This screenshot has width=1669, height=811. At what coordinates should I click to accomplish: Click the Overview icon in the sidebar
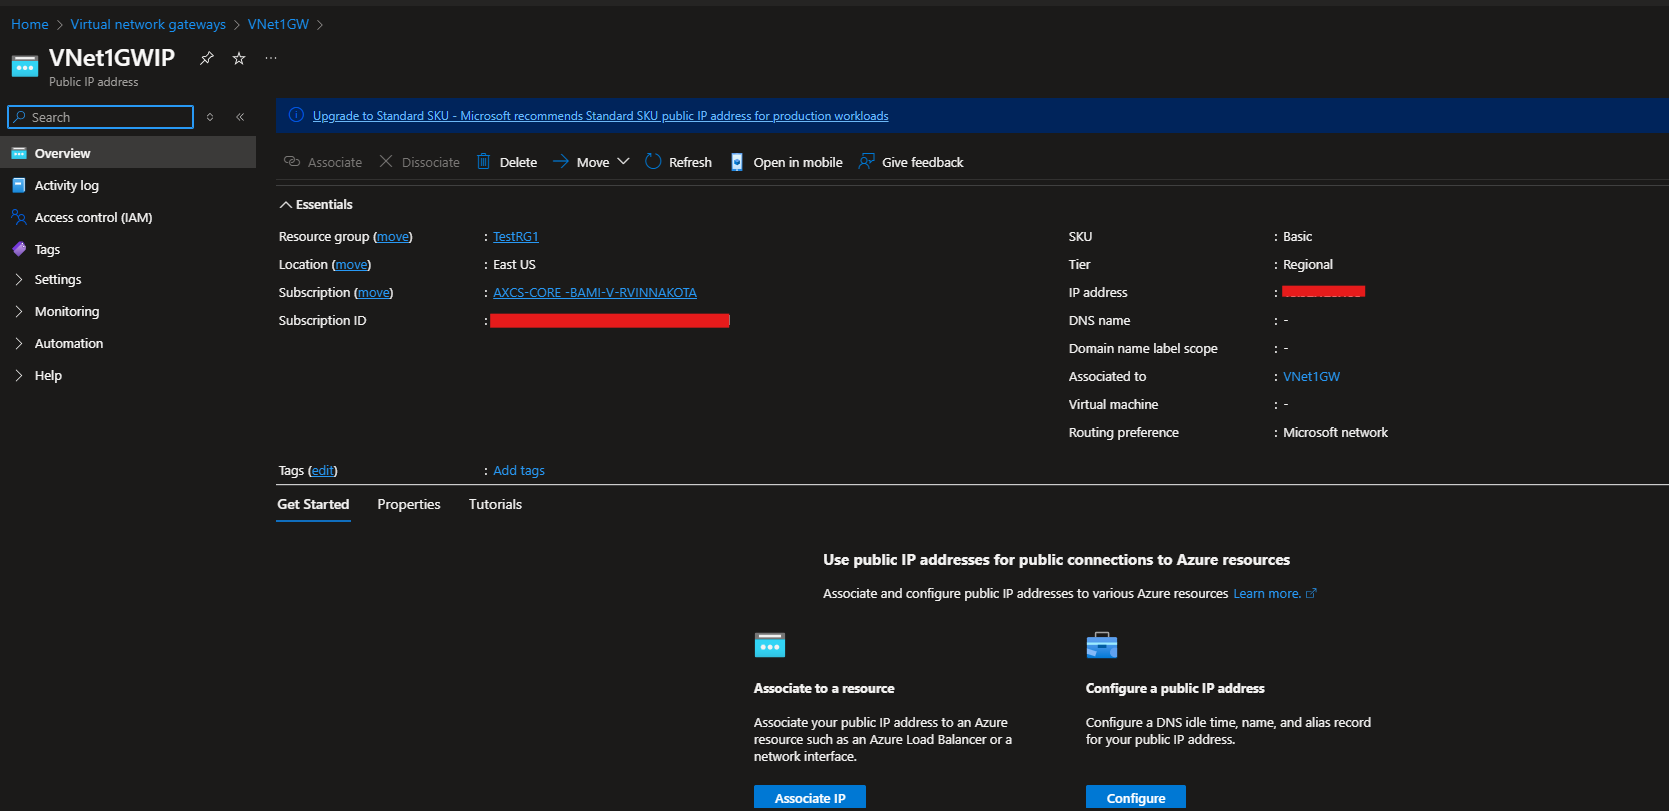pos(19,153)
